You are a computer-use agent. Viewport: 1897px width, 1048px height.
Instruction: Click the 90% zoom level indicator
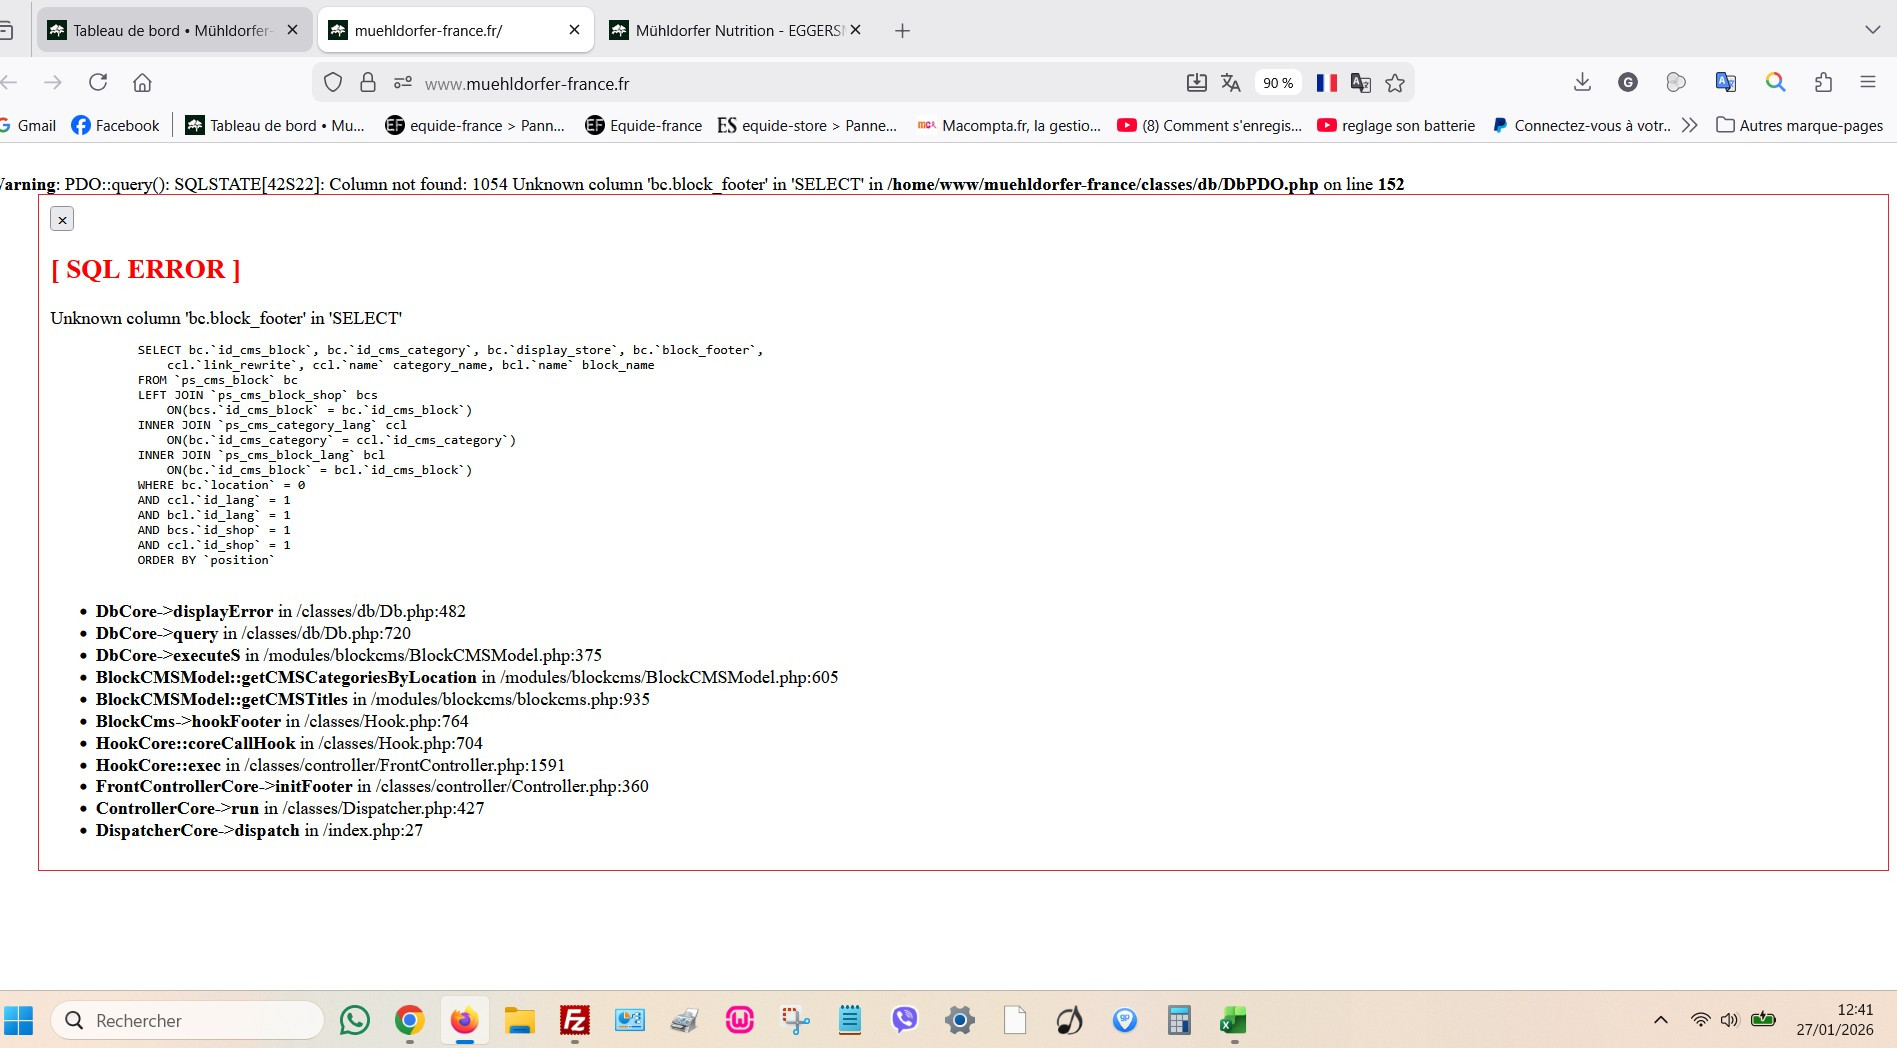click(1277, 83)
